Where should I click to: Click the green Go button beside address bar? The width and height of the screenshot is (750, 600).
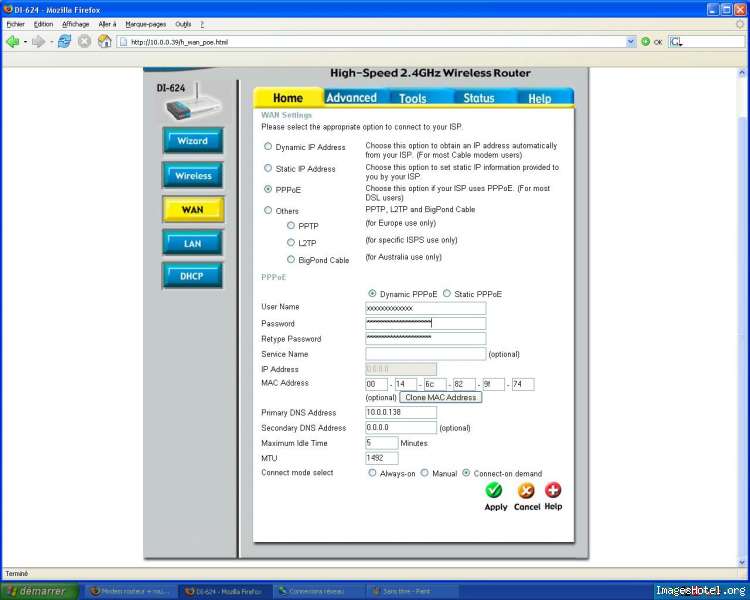tap(645, 42)
